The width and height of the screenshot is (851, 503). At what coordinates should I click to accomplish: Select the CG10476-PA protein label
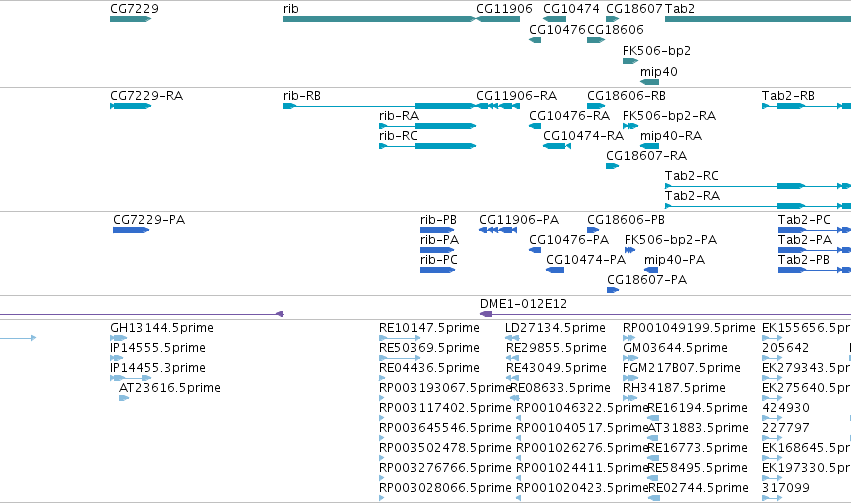(569, 240)
